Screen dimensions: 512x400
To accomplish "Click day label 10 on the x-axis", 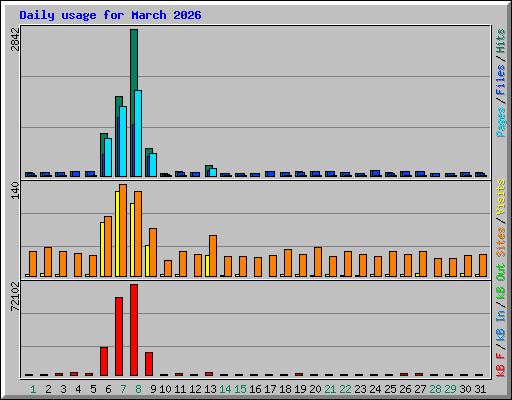I will (x=165, y=389).
